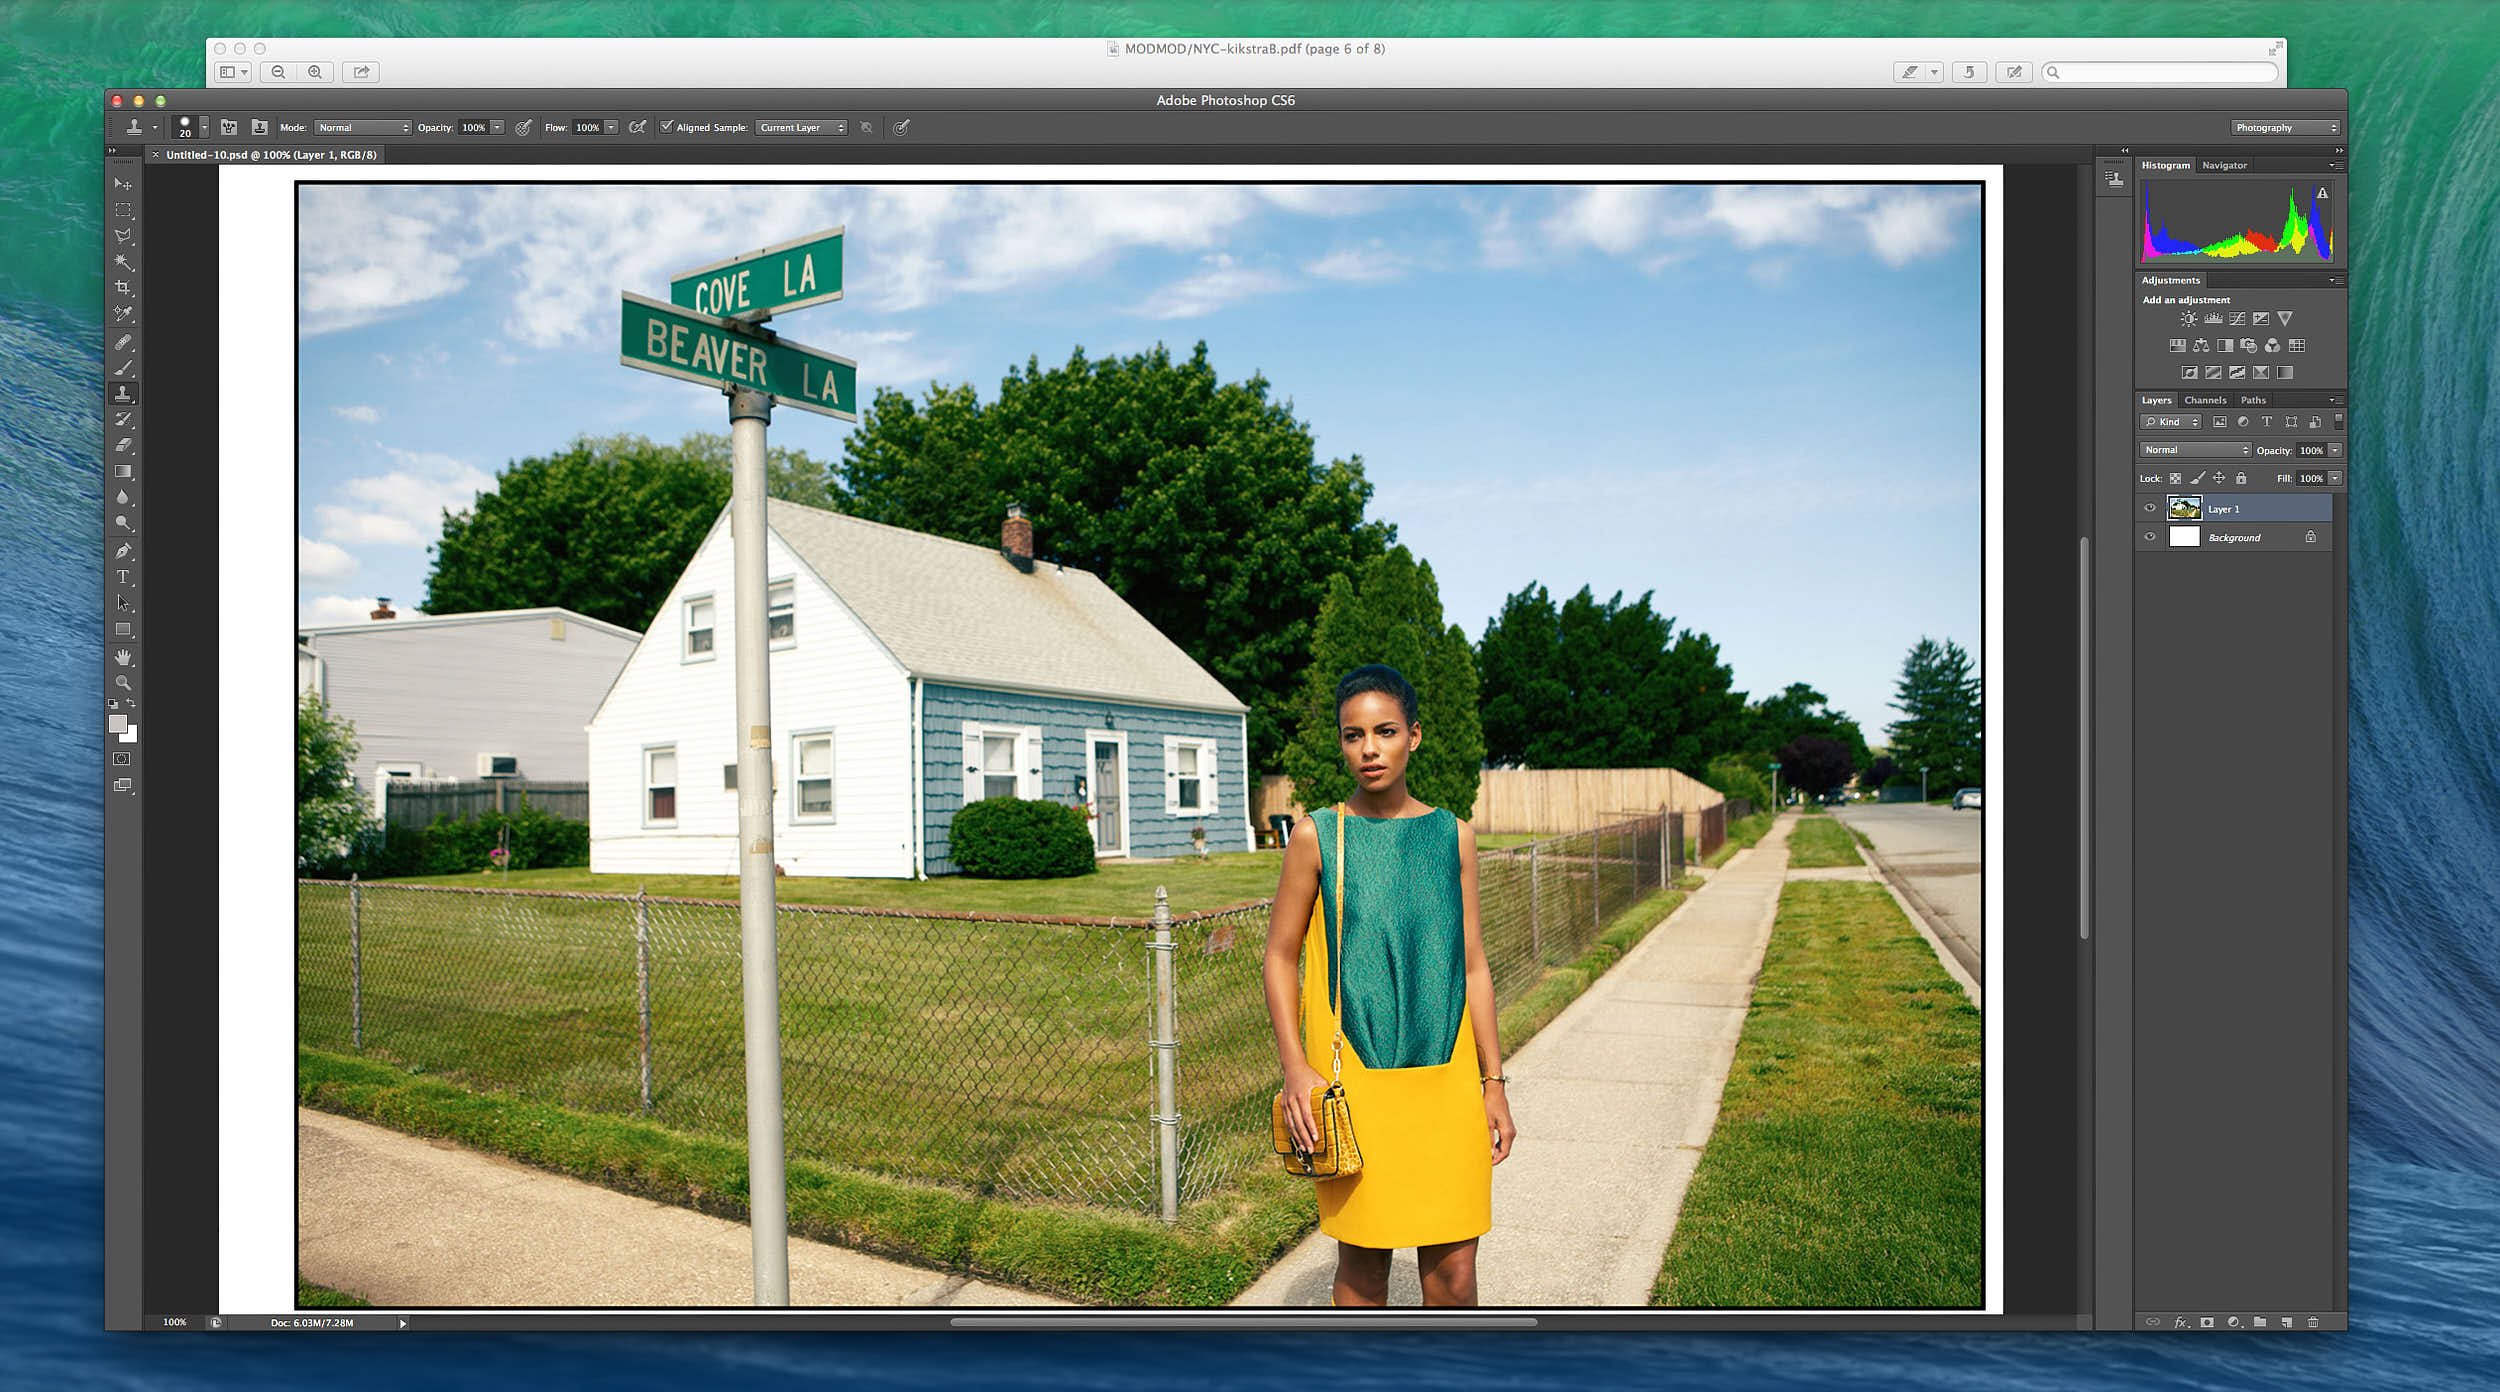Toggle the Brush panel icon in options bar
The image size is (2500, 1392).
(229, 127)
